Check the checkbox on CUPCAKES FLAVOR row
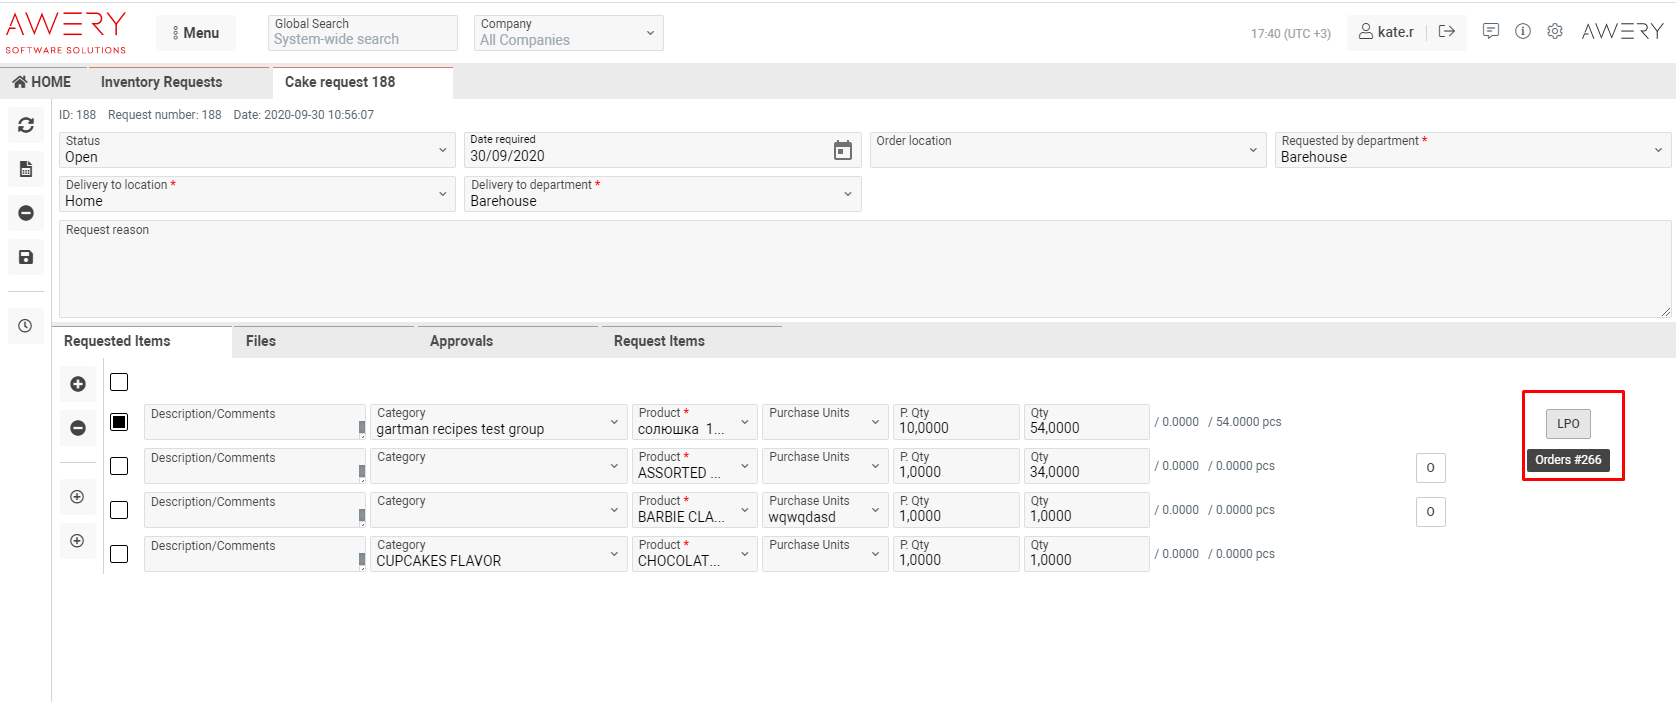The image size is (1676, 702). 119,554
